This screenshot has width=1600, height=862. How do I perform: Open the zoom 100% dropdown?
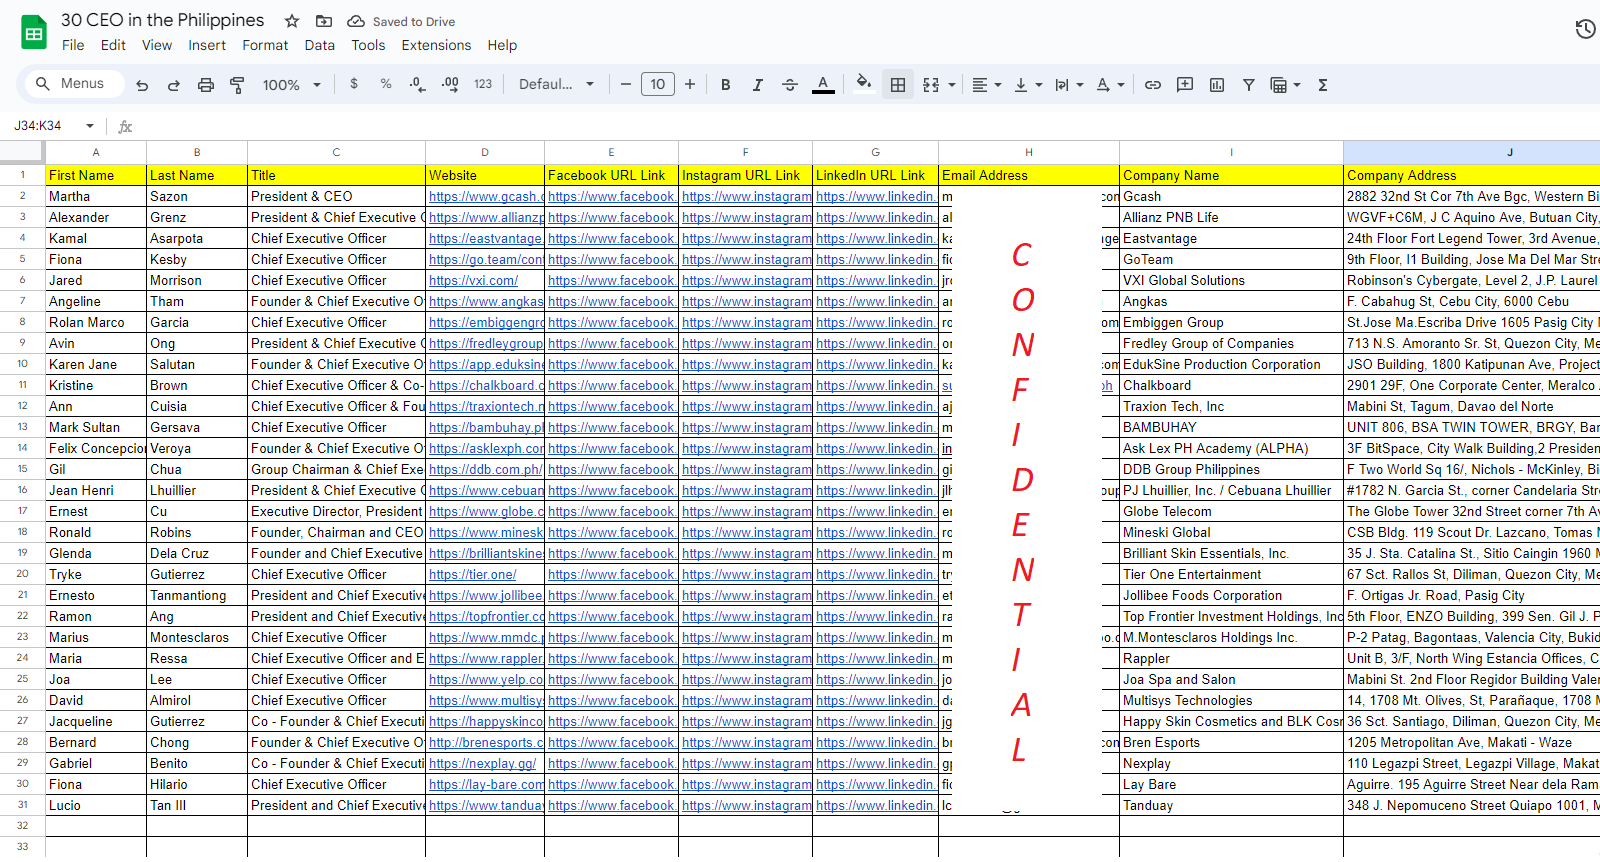click(x=292, y=85)
